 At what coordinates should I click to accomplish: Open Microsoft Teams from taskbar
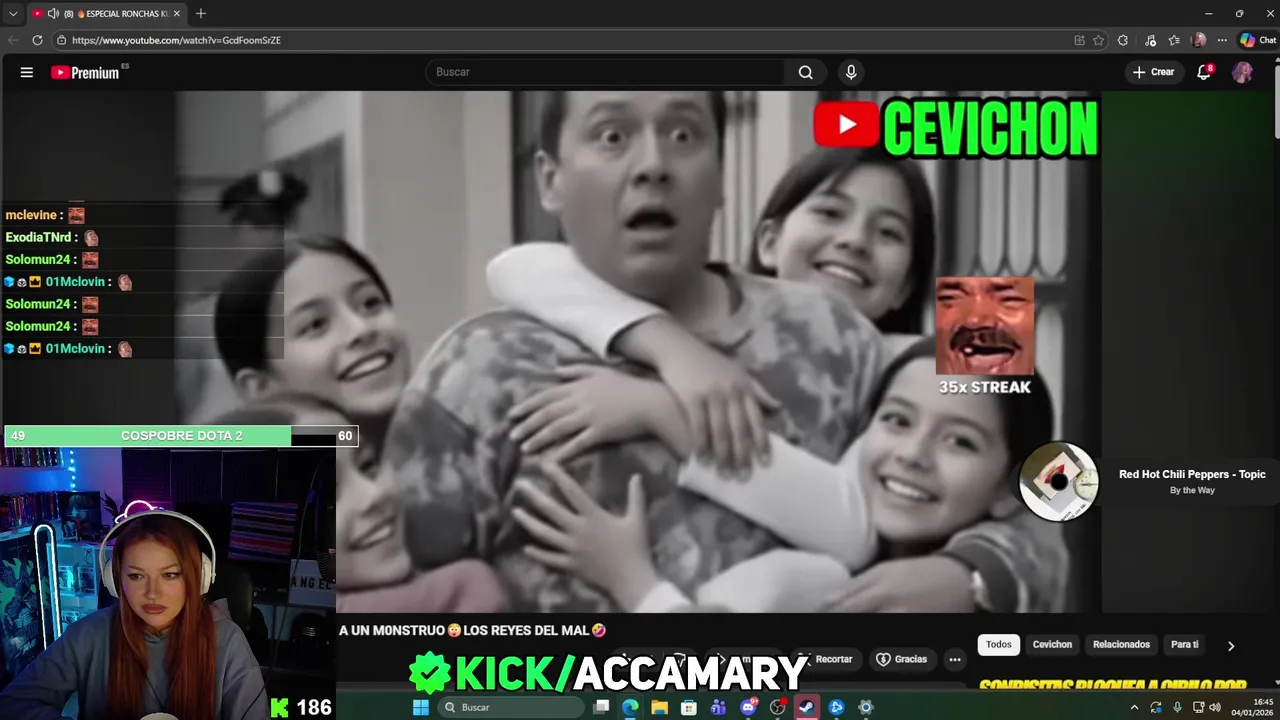(718, 707)
